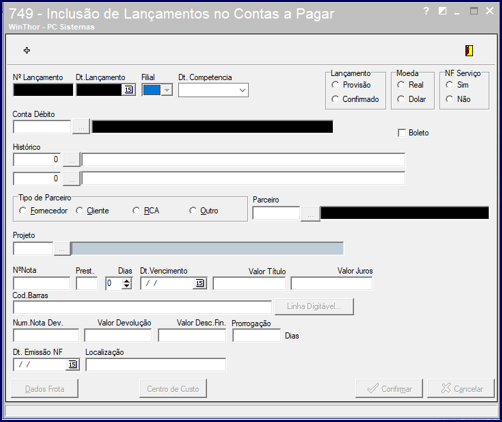The height and width of the screenshot is (422, 502).
Task: Focus the NºNota input field
Action: (42, 284)
